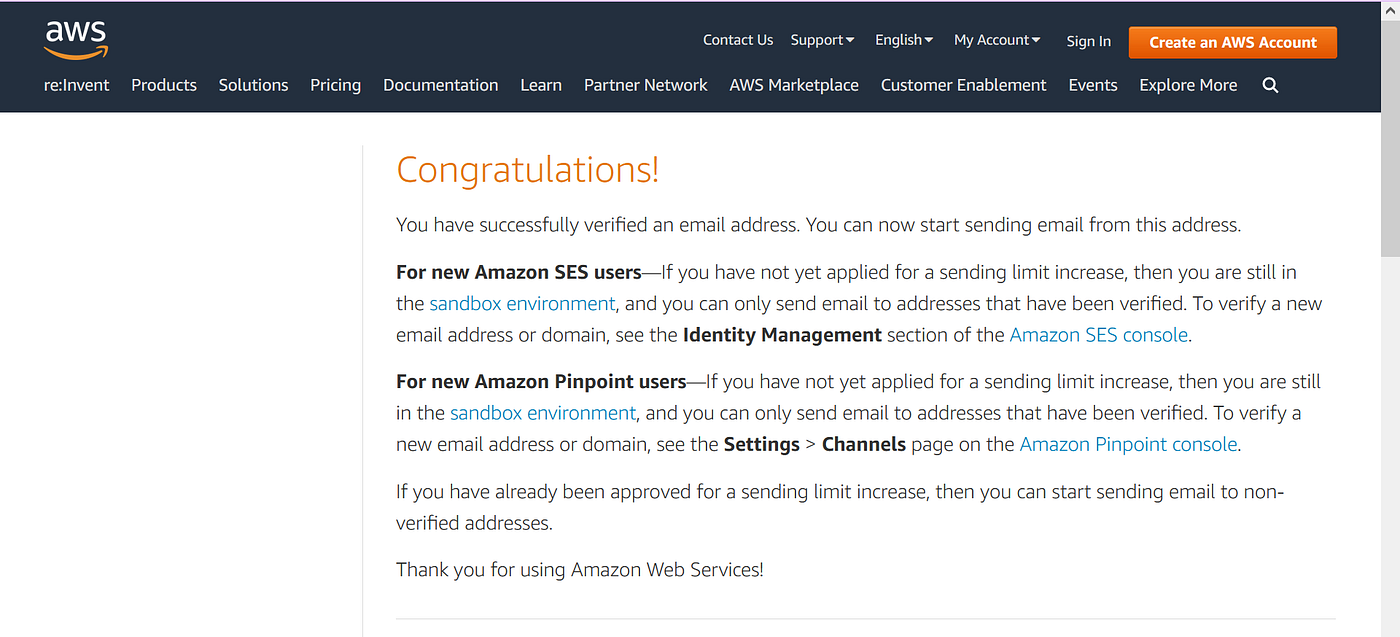This screenshot has height=637, width=1400.
Task: Click the Create an AWS Account button
Action: coord(1232,42)
